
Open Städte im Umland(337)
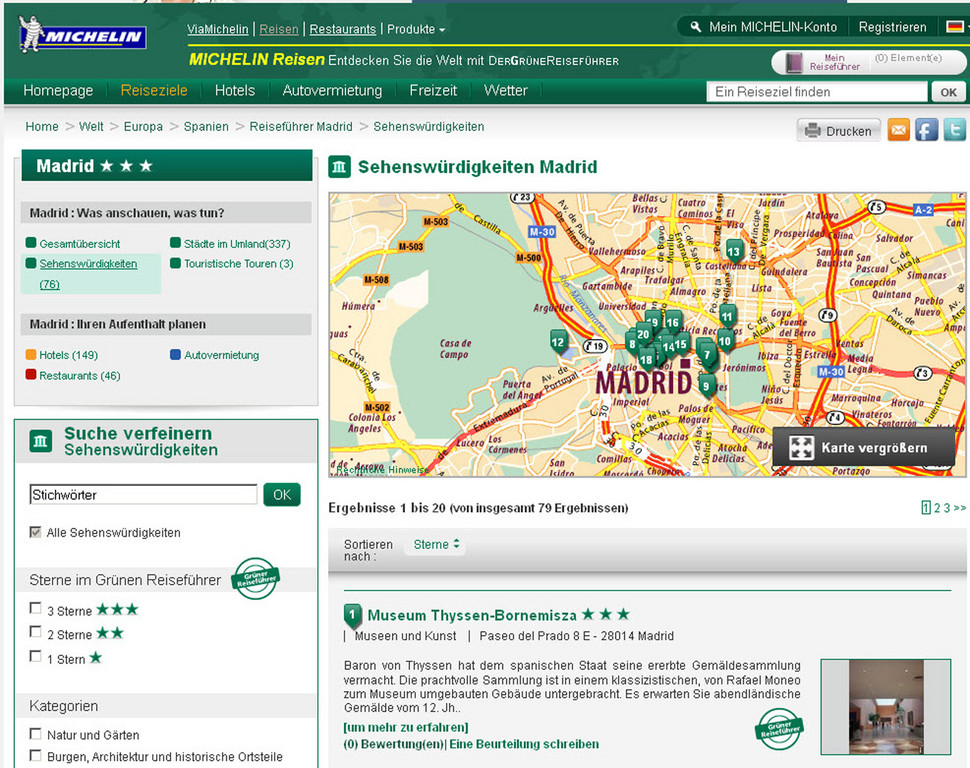click(x=237, y=244)
